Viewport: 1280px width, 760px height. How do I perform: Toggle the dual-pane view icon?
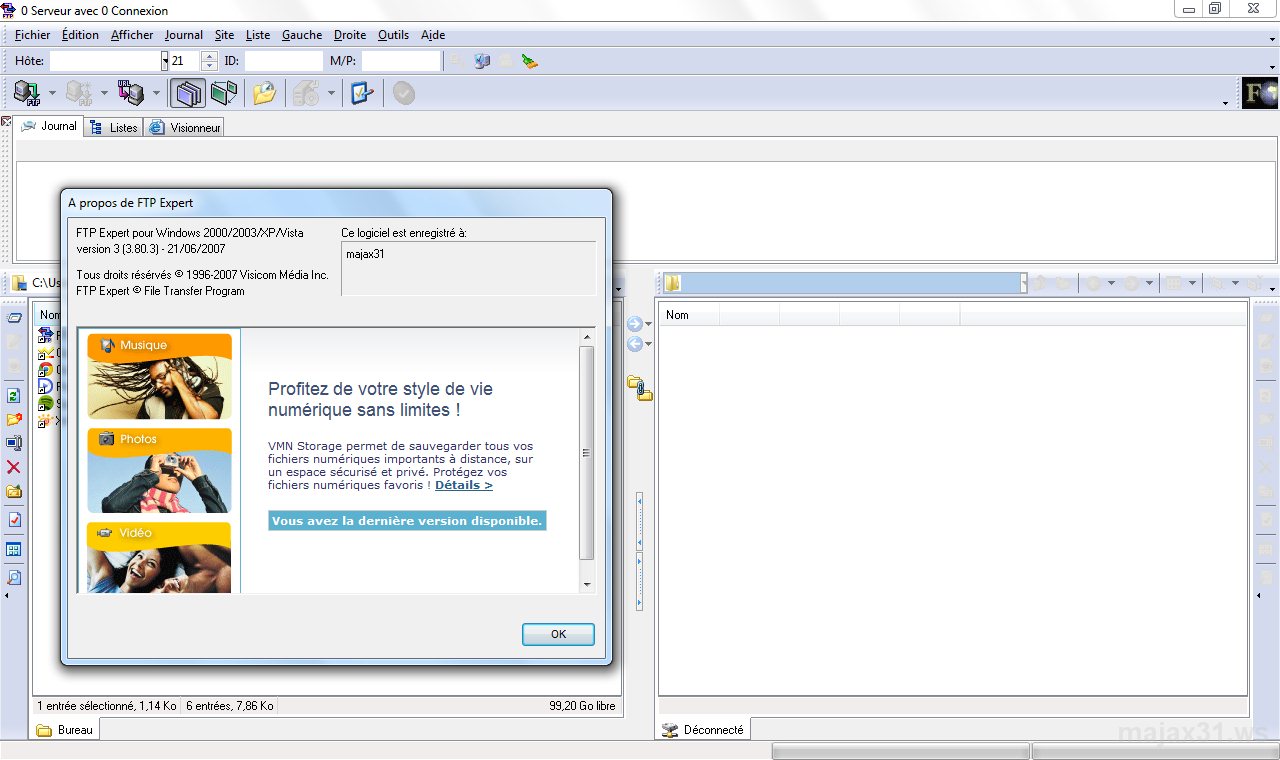tap(187, 92)
